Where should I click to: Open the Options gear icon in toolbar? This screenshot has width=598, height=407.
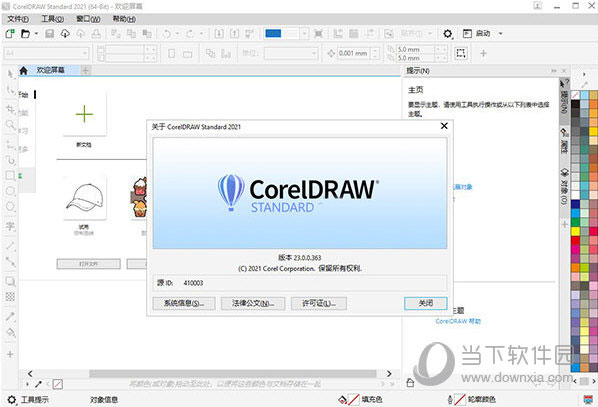(448, 34)
